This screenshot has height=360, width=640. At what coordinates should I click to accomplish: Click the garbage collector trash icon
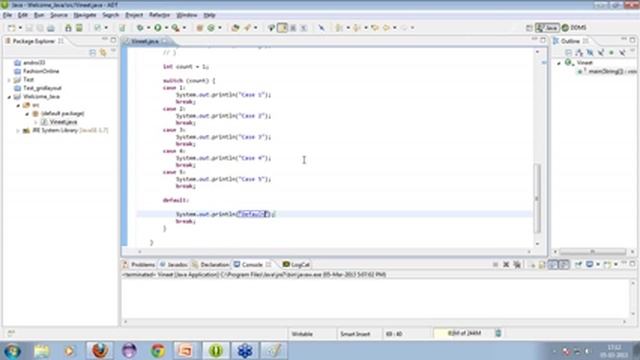pos(498,333)
